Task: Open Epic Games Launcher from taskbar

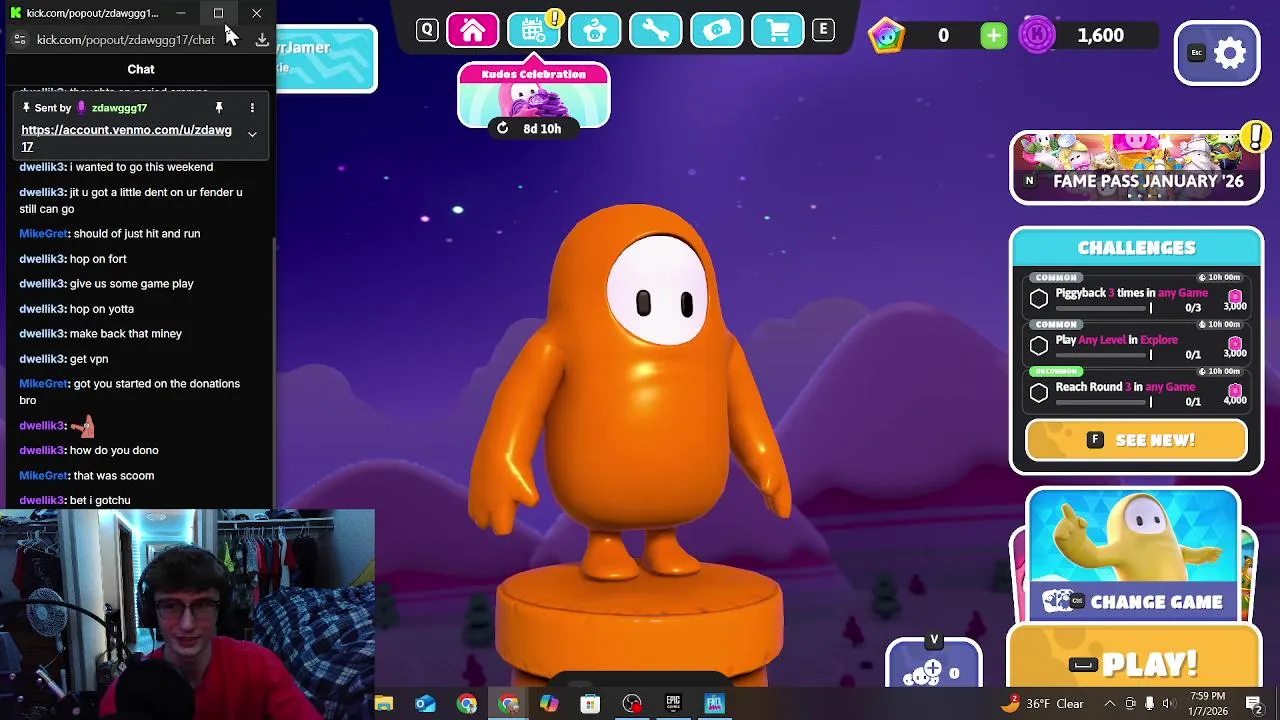Action: coord(673,704)
